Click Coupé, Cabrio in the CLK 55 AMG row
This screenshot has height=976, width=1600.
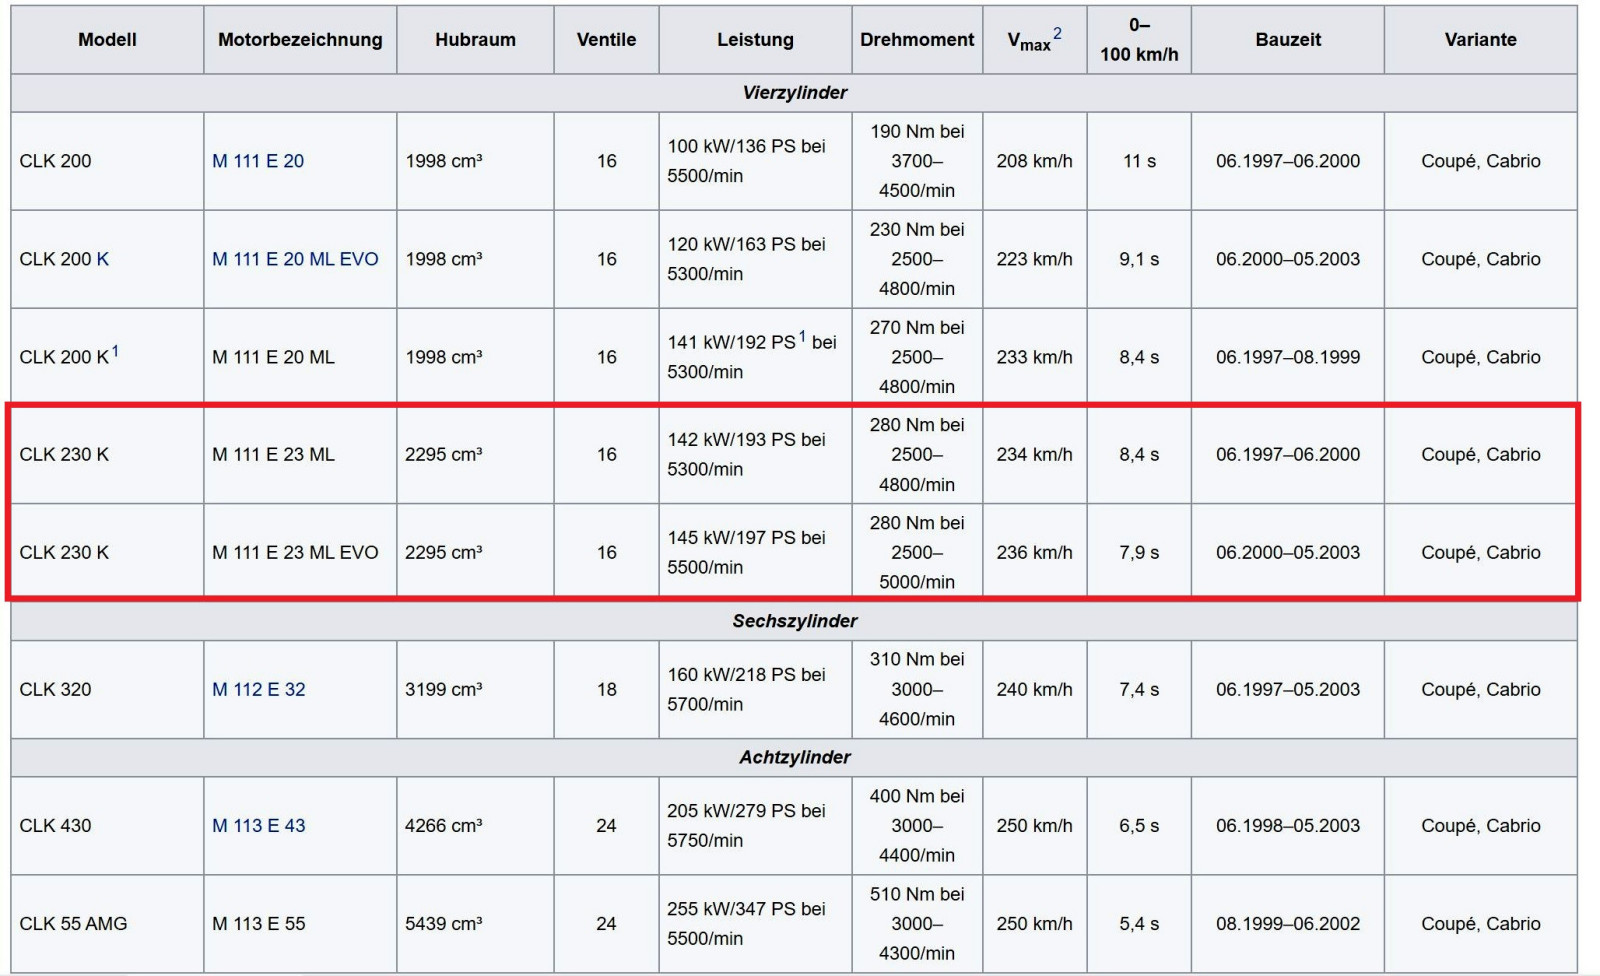click(1480, 924)
